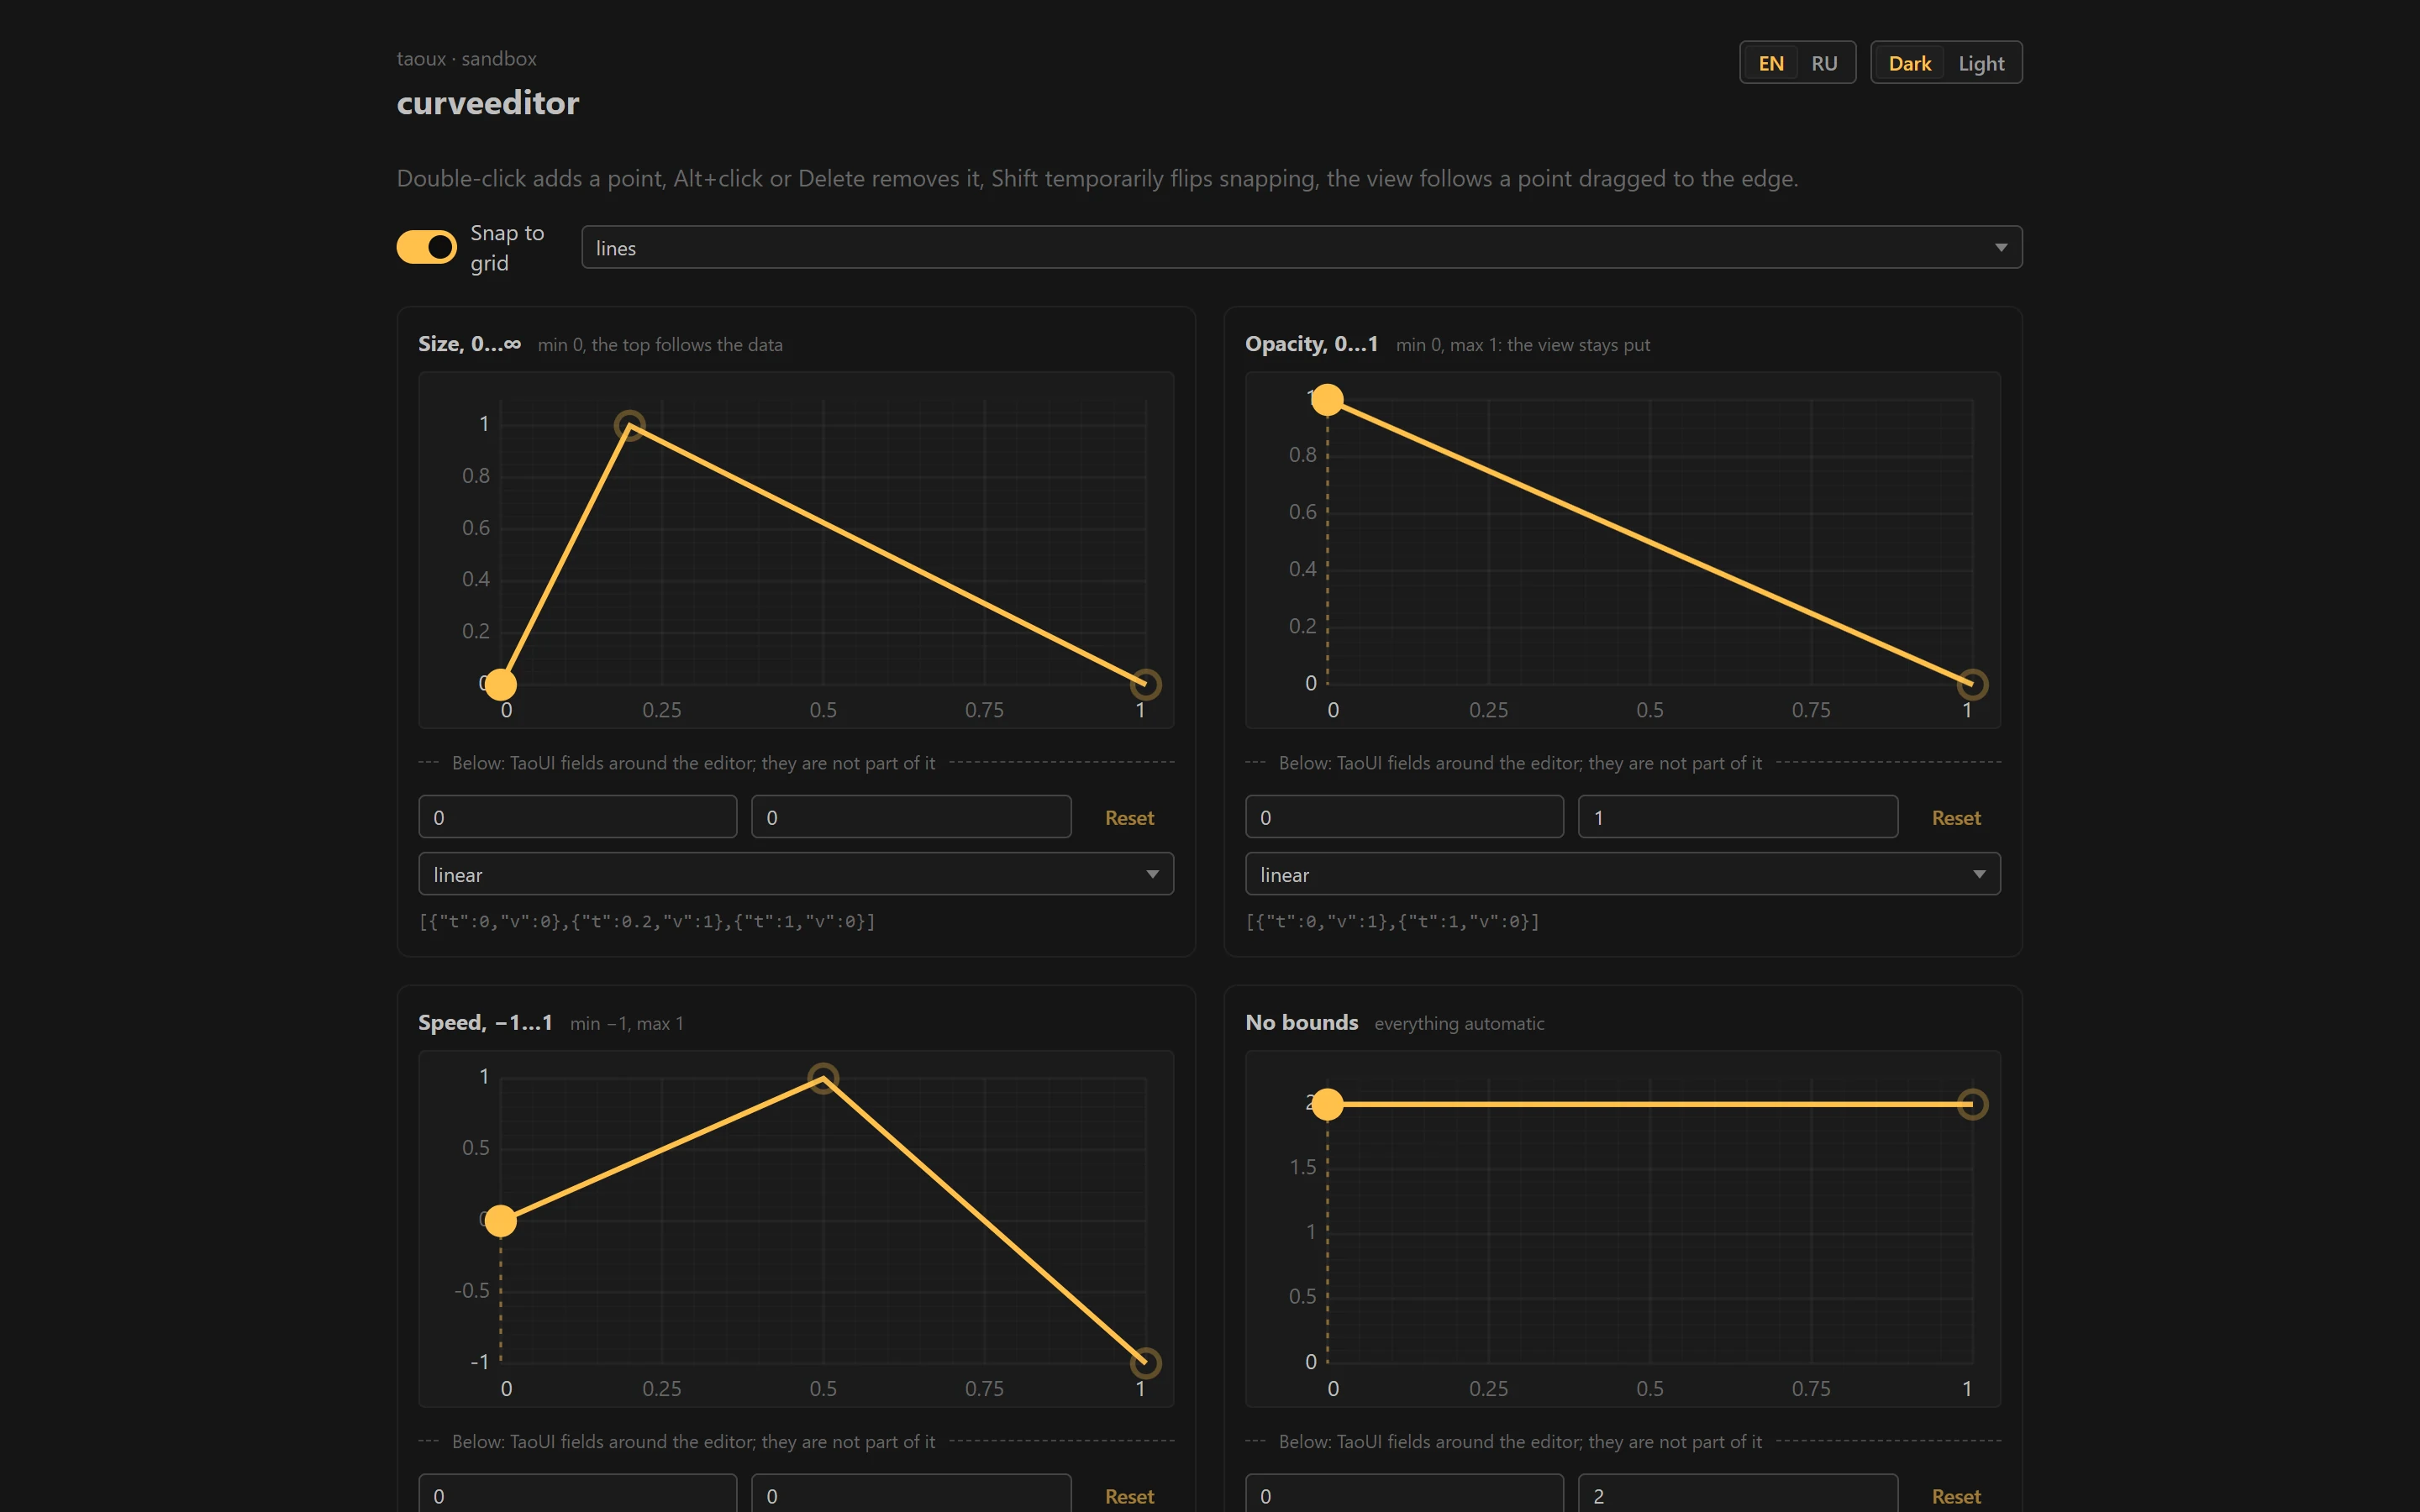Select the Opacity curve start point at value 1
Viewport: 2420px width, 1512px height.
pyautogui.click(x=1327, y=400)
